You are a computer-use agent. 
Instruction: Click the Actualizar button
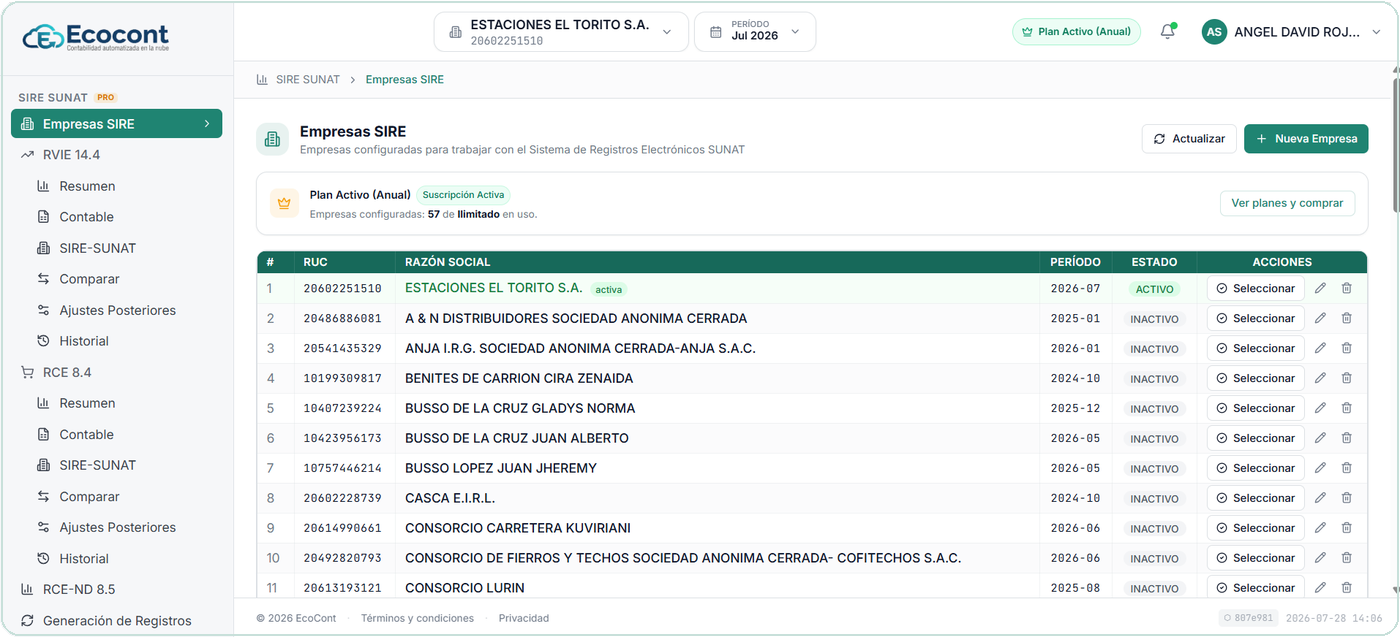point(1189,139)
